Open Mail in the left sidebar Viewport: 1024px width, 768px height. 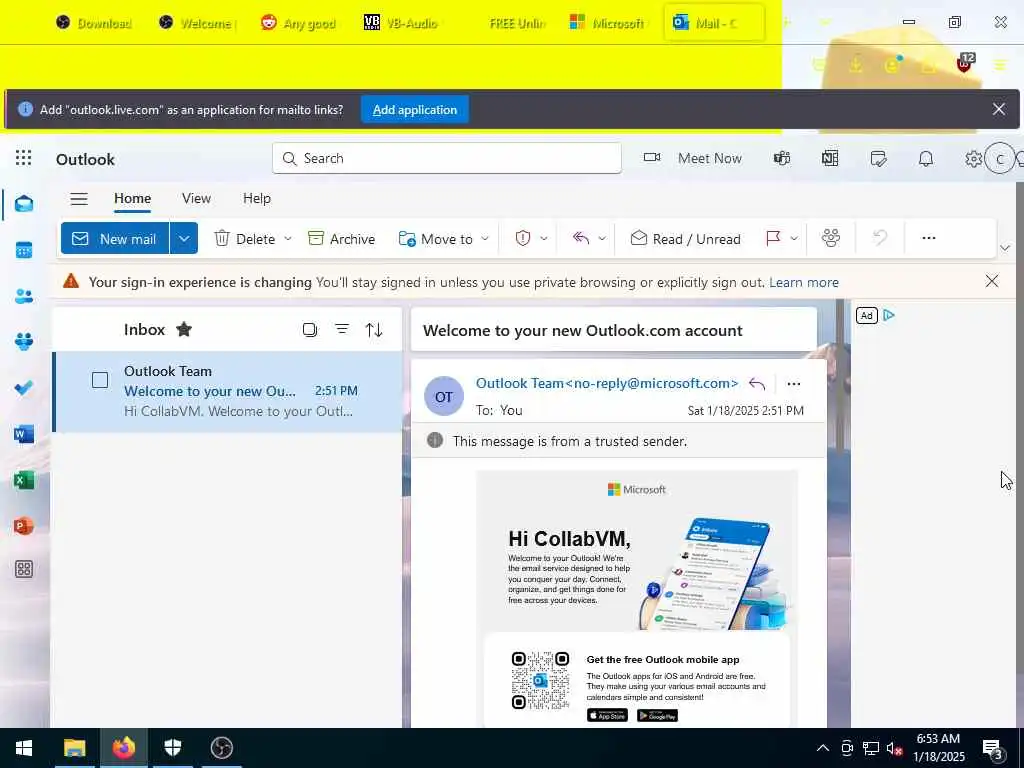24,204
